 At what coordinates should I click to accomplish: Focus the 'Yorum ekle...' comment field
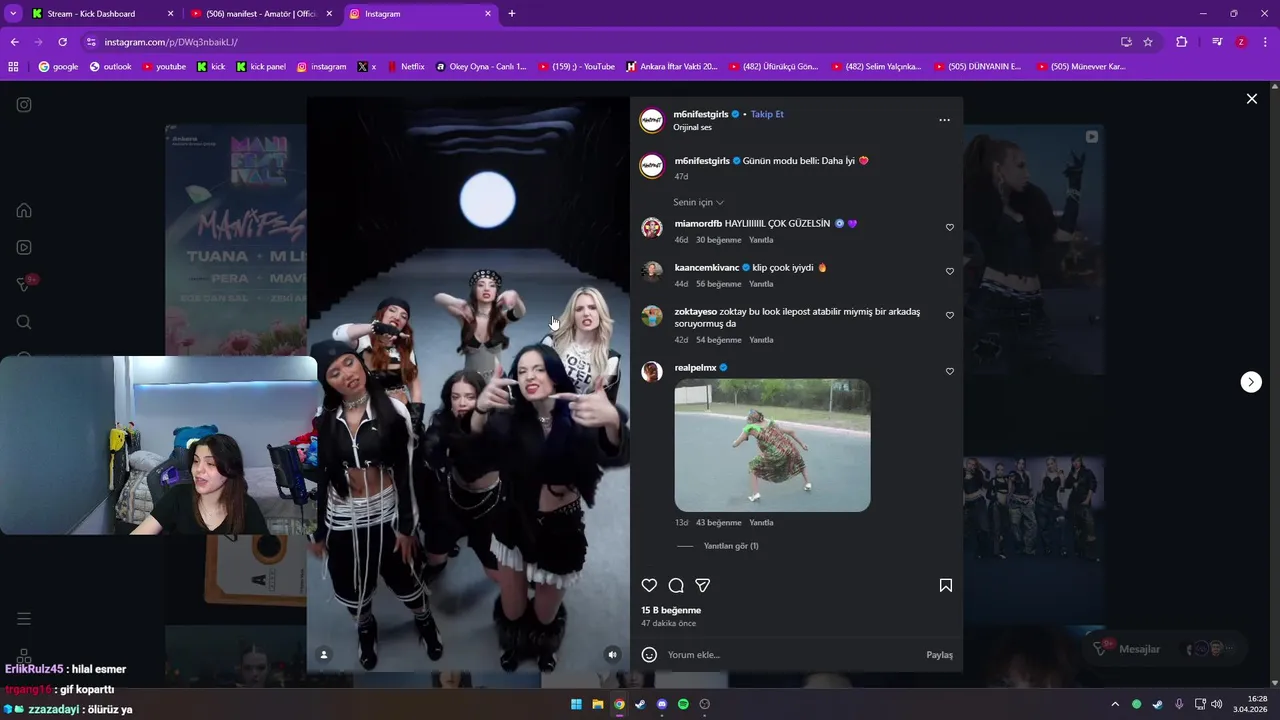pos(790,655)
